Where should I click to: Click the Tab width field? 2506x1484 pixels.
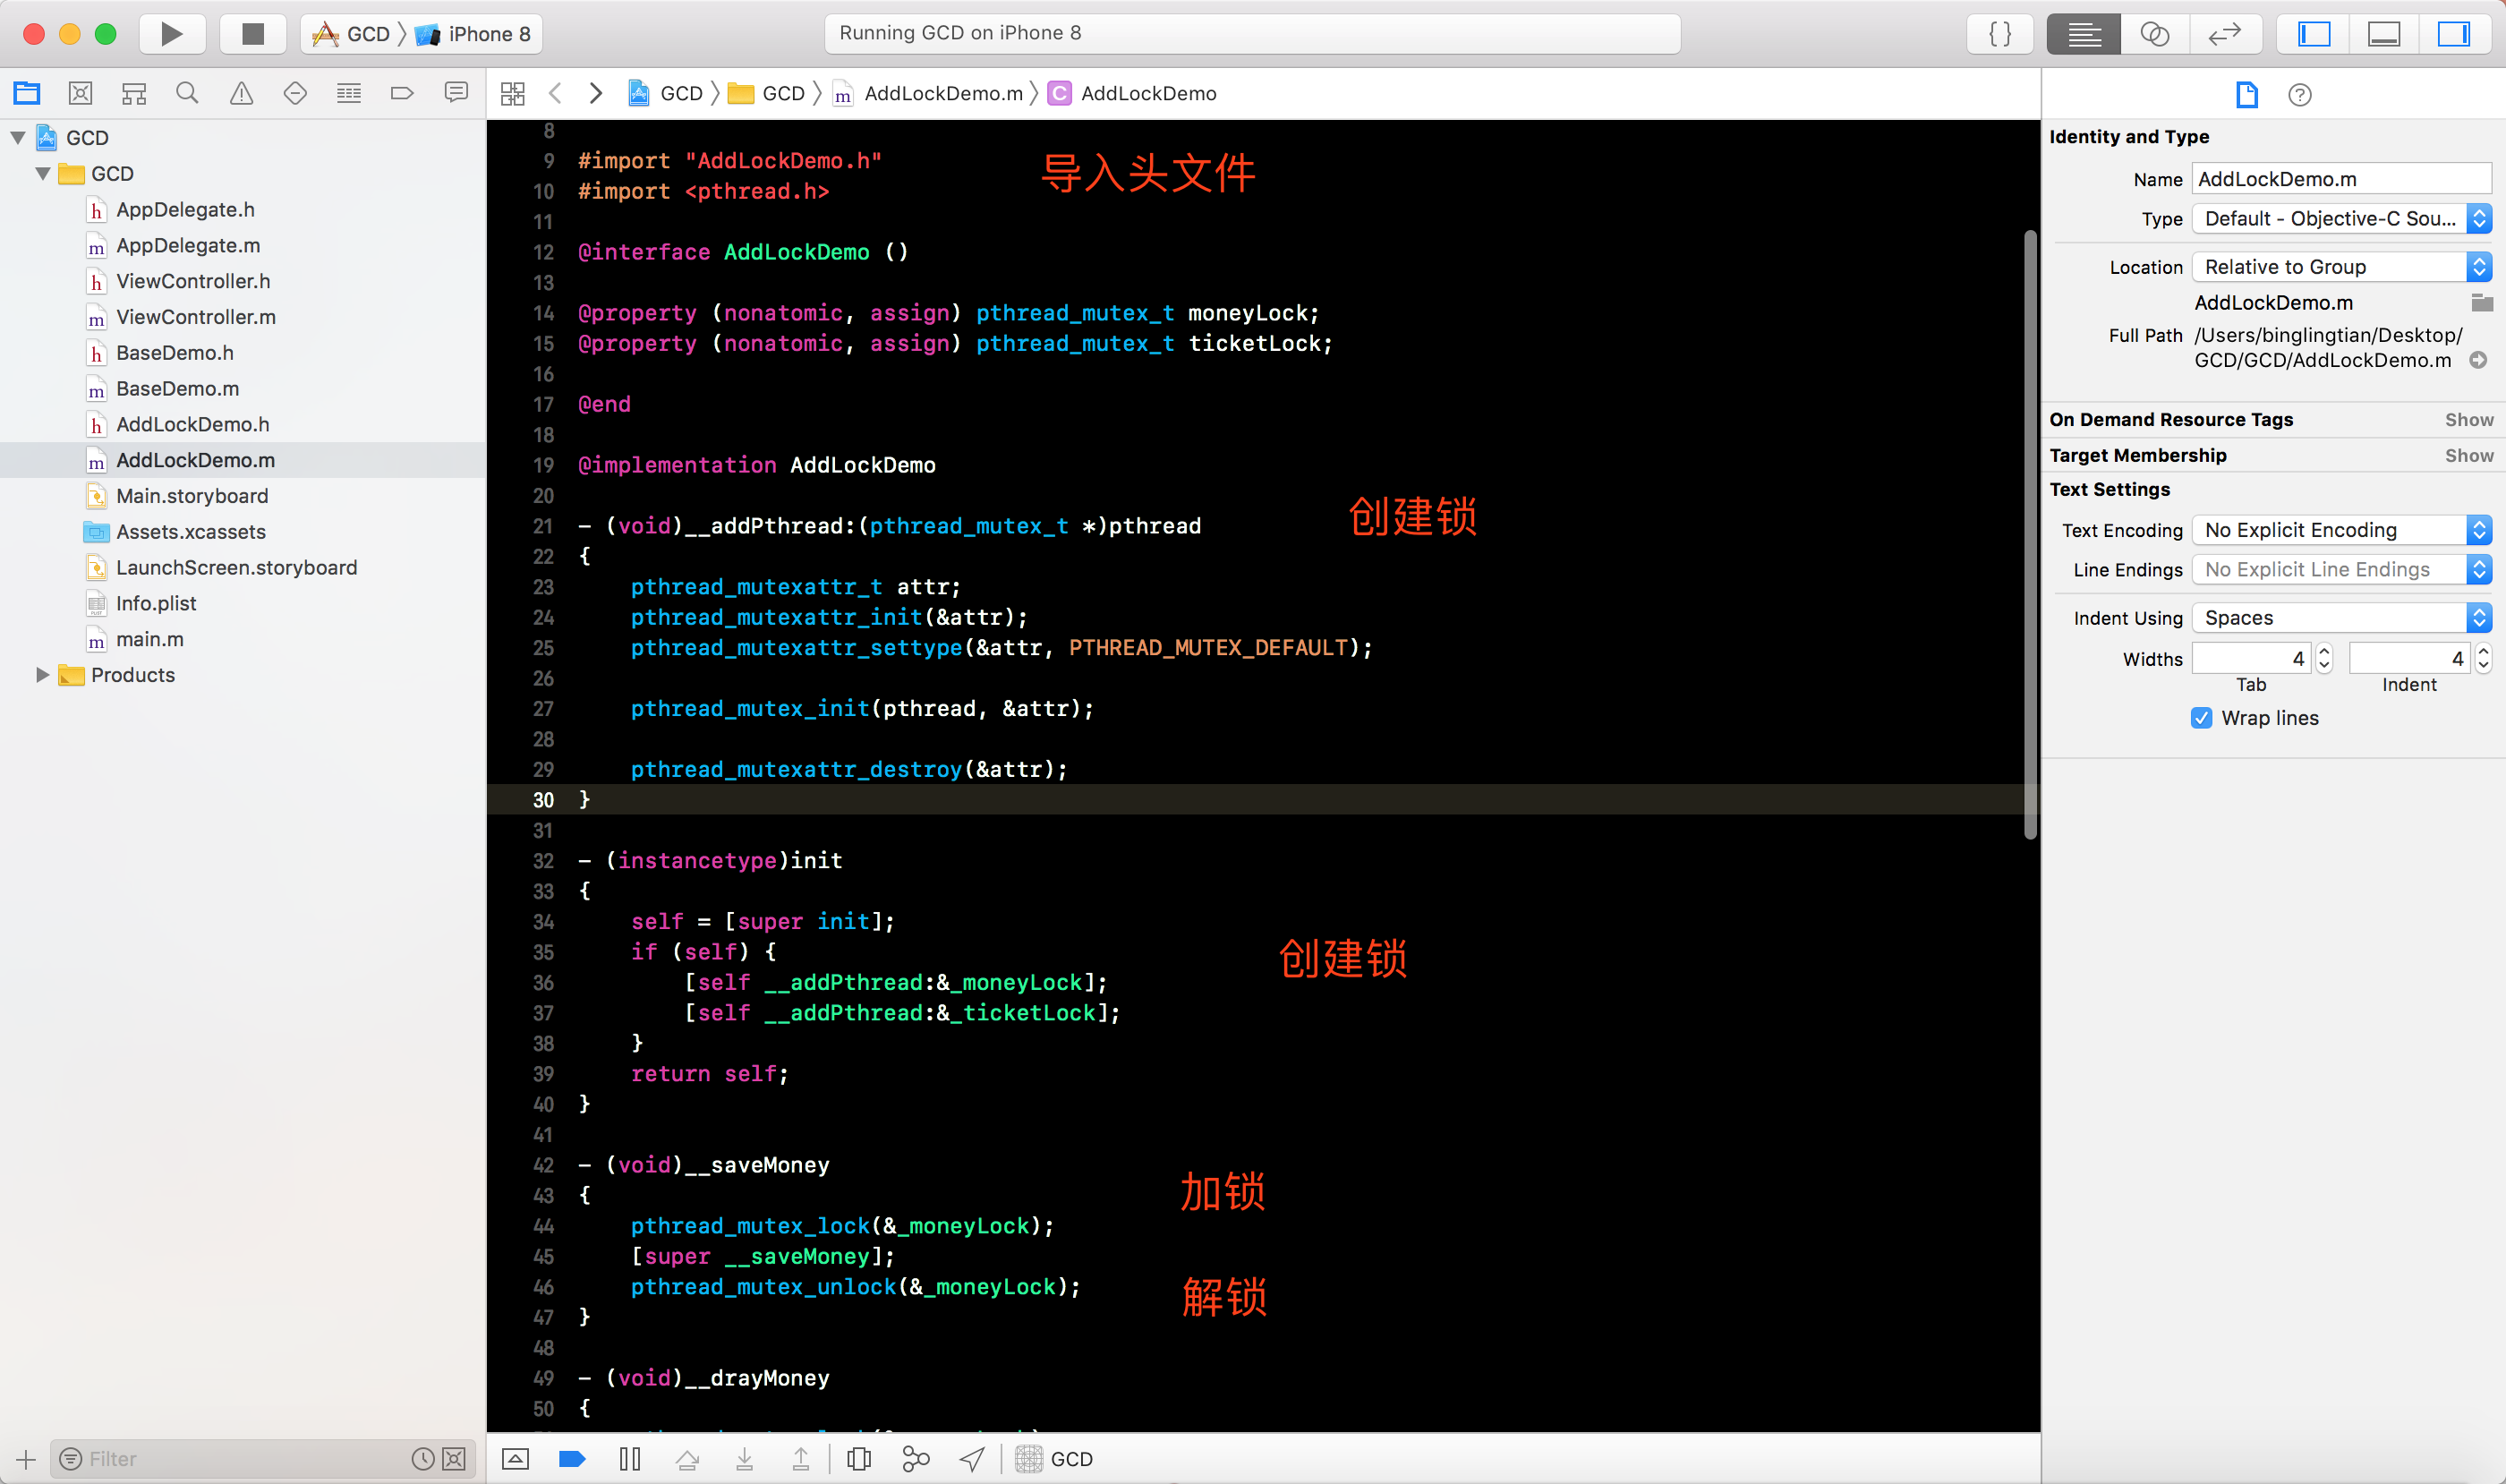coord(2251,658)
